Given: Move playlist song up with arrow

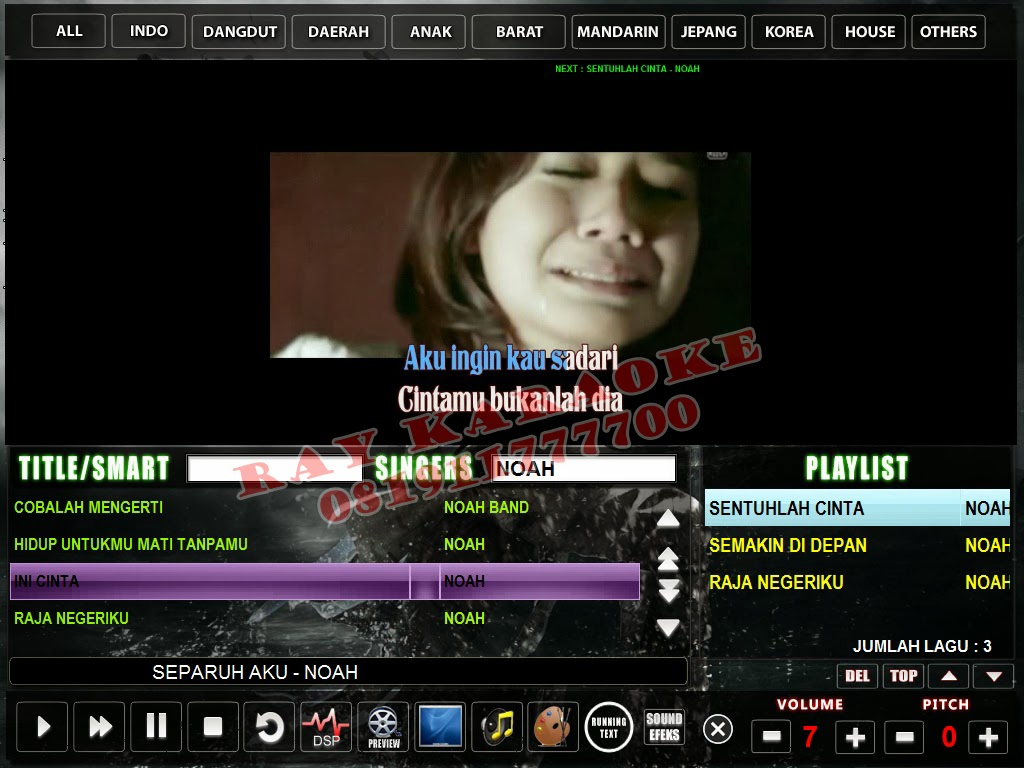Looking at the screenshot, I should pos(949,676).
